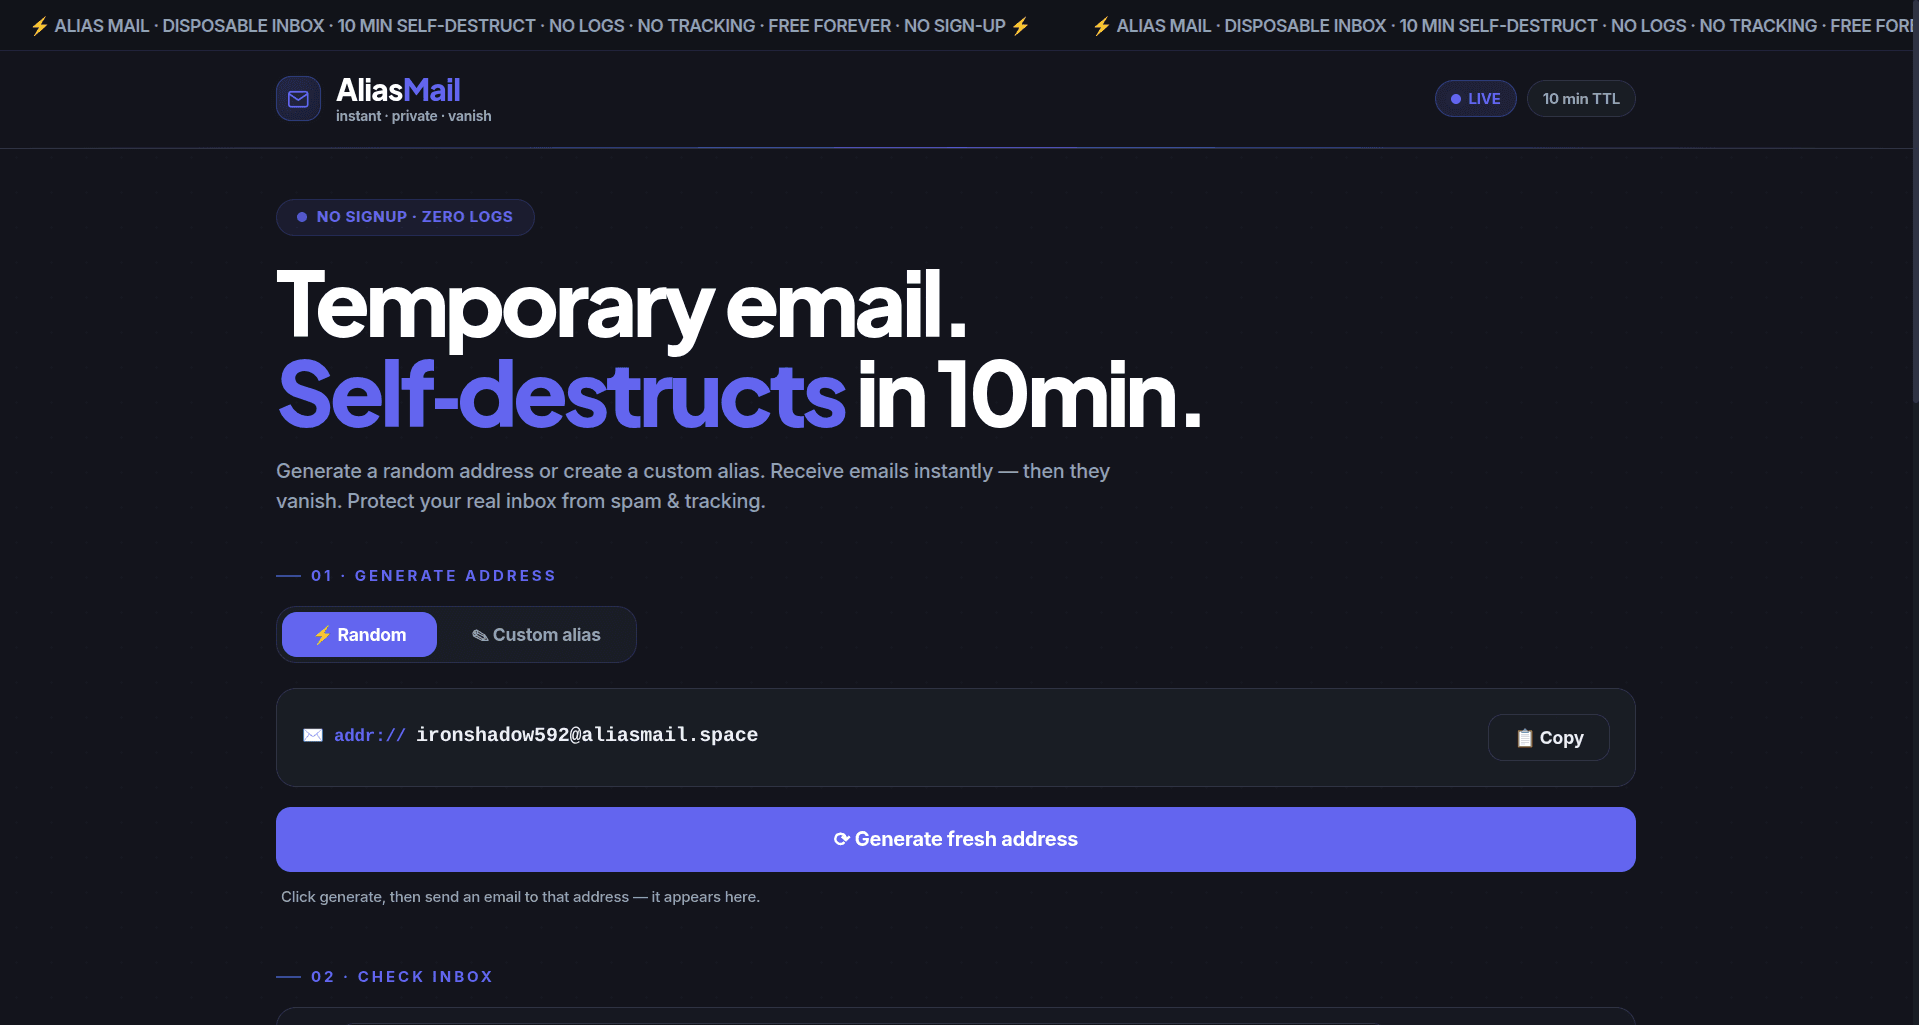Click the lightning bolt icon in Random
Image resolution: width=1919 pixels, height=1025 pixels.
click(x=322, y=635)
